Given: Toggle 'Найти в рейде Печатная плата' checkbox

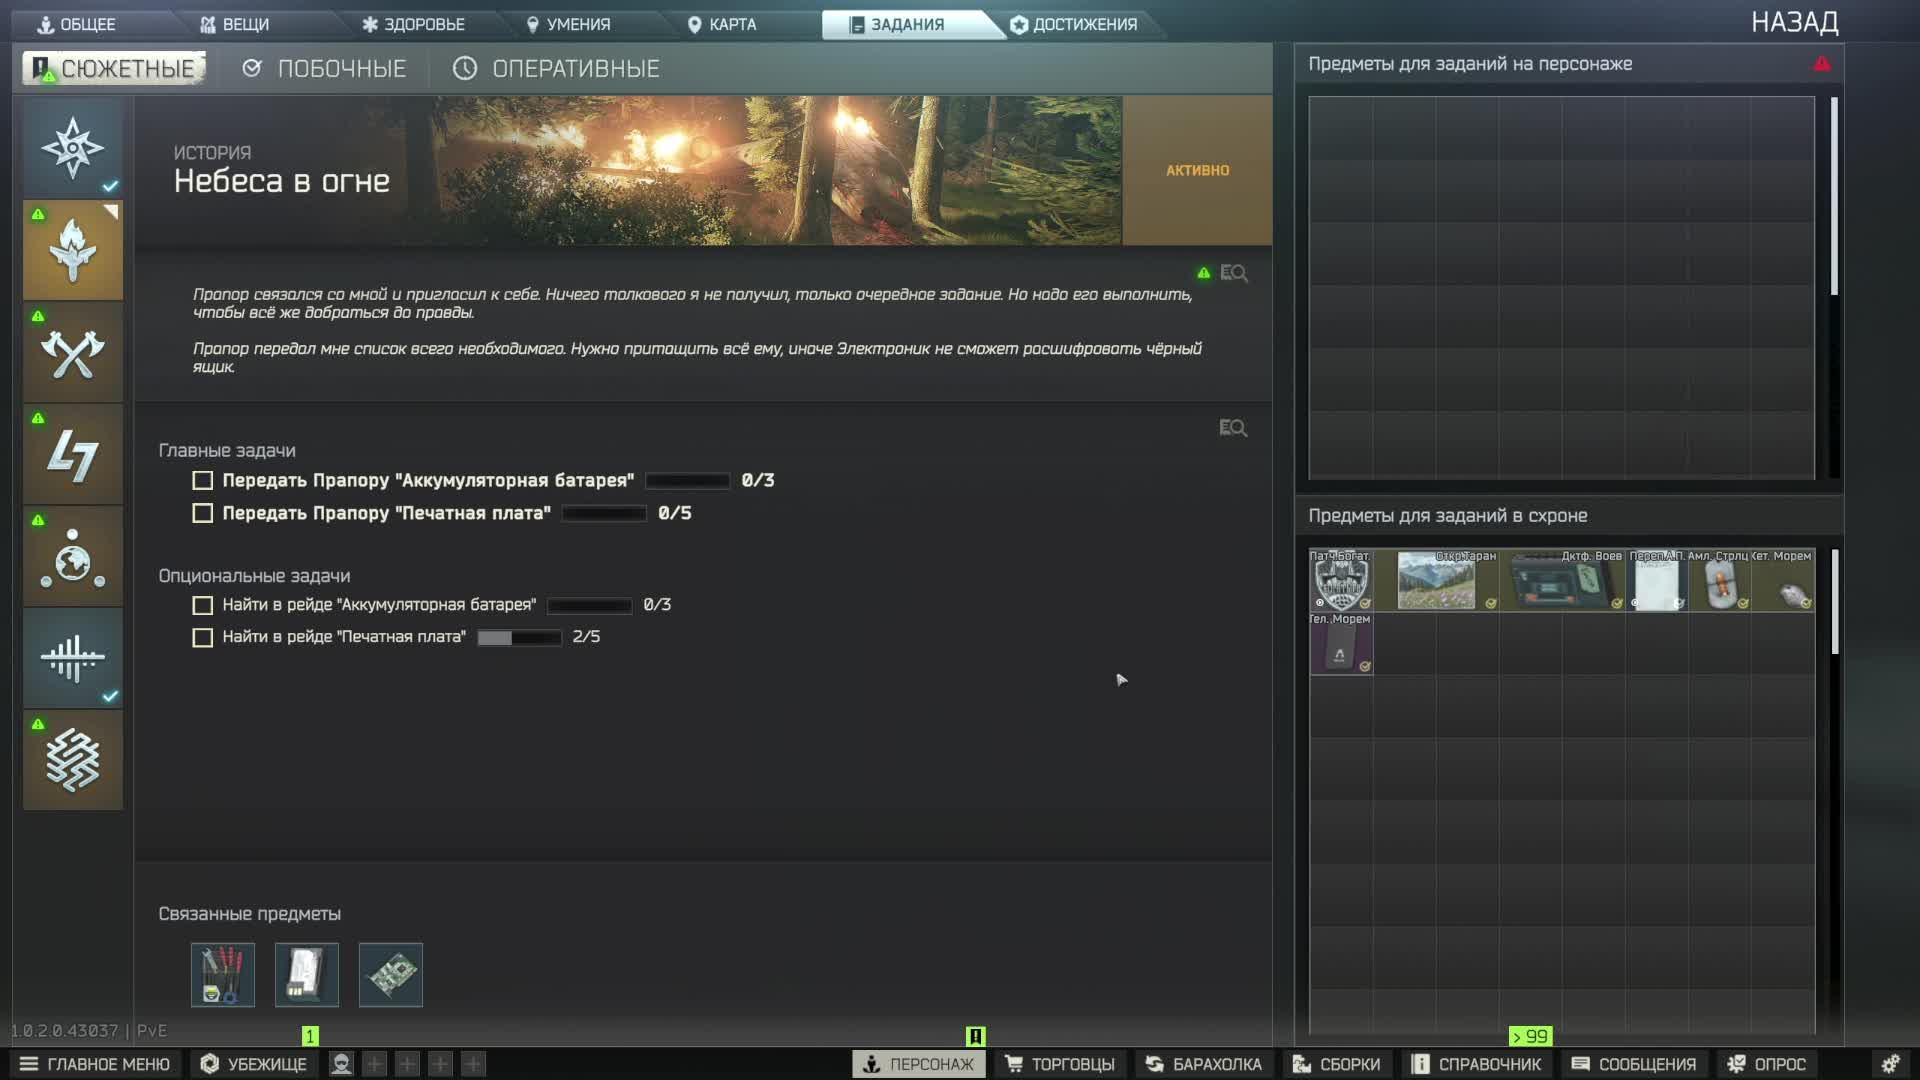Looking at the screenshot, I should (203, 638).
